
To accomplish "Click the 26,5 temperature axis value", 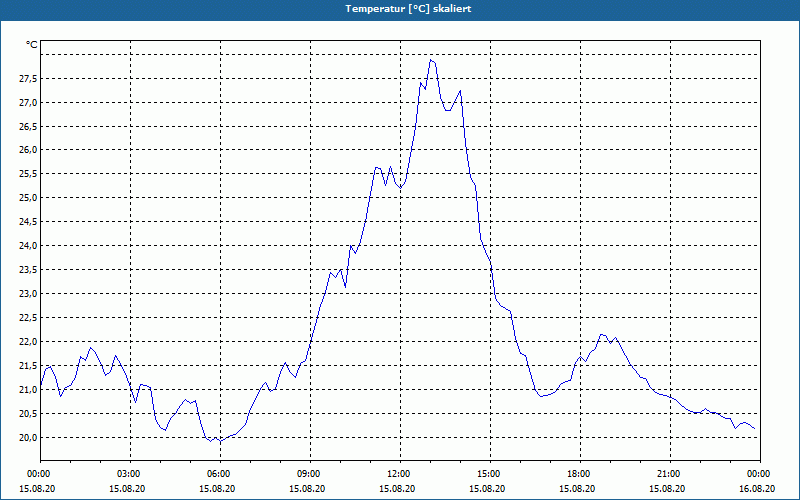I will click(x=29, y=127).
